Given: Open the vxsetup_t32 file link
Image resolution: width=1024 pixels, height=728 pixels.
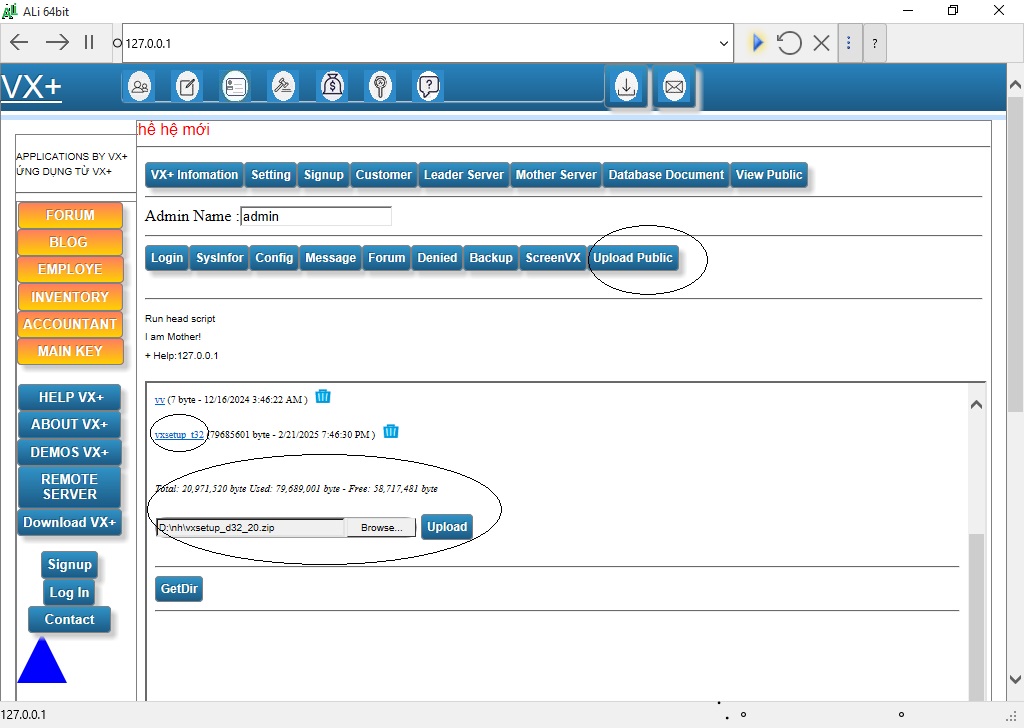Looking at the screenshot, I should tap(180, 435).
